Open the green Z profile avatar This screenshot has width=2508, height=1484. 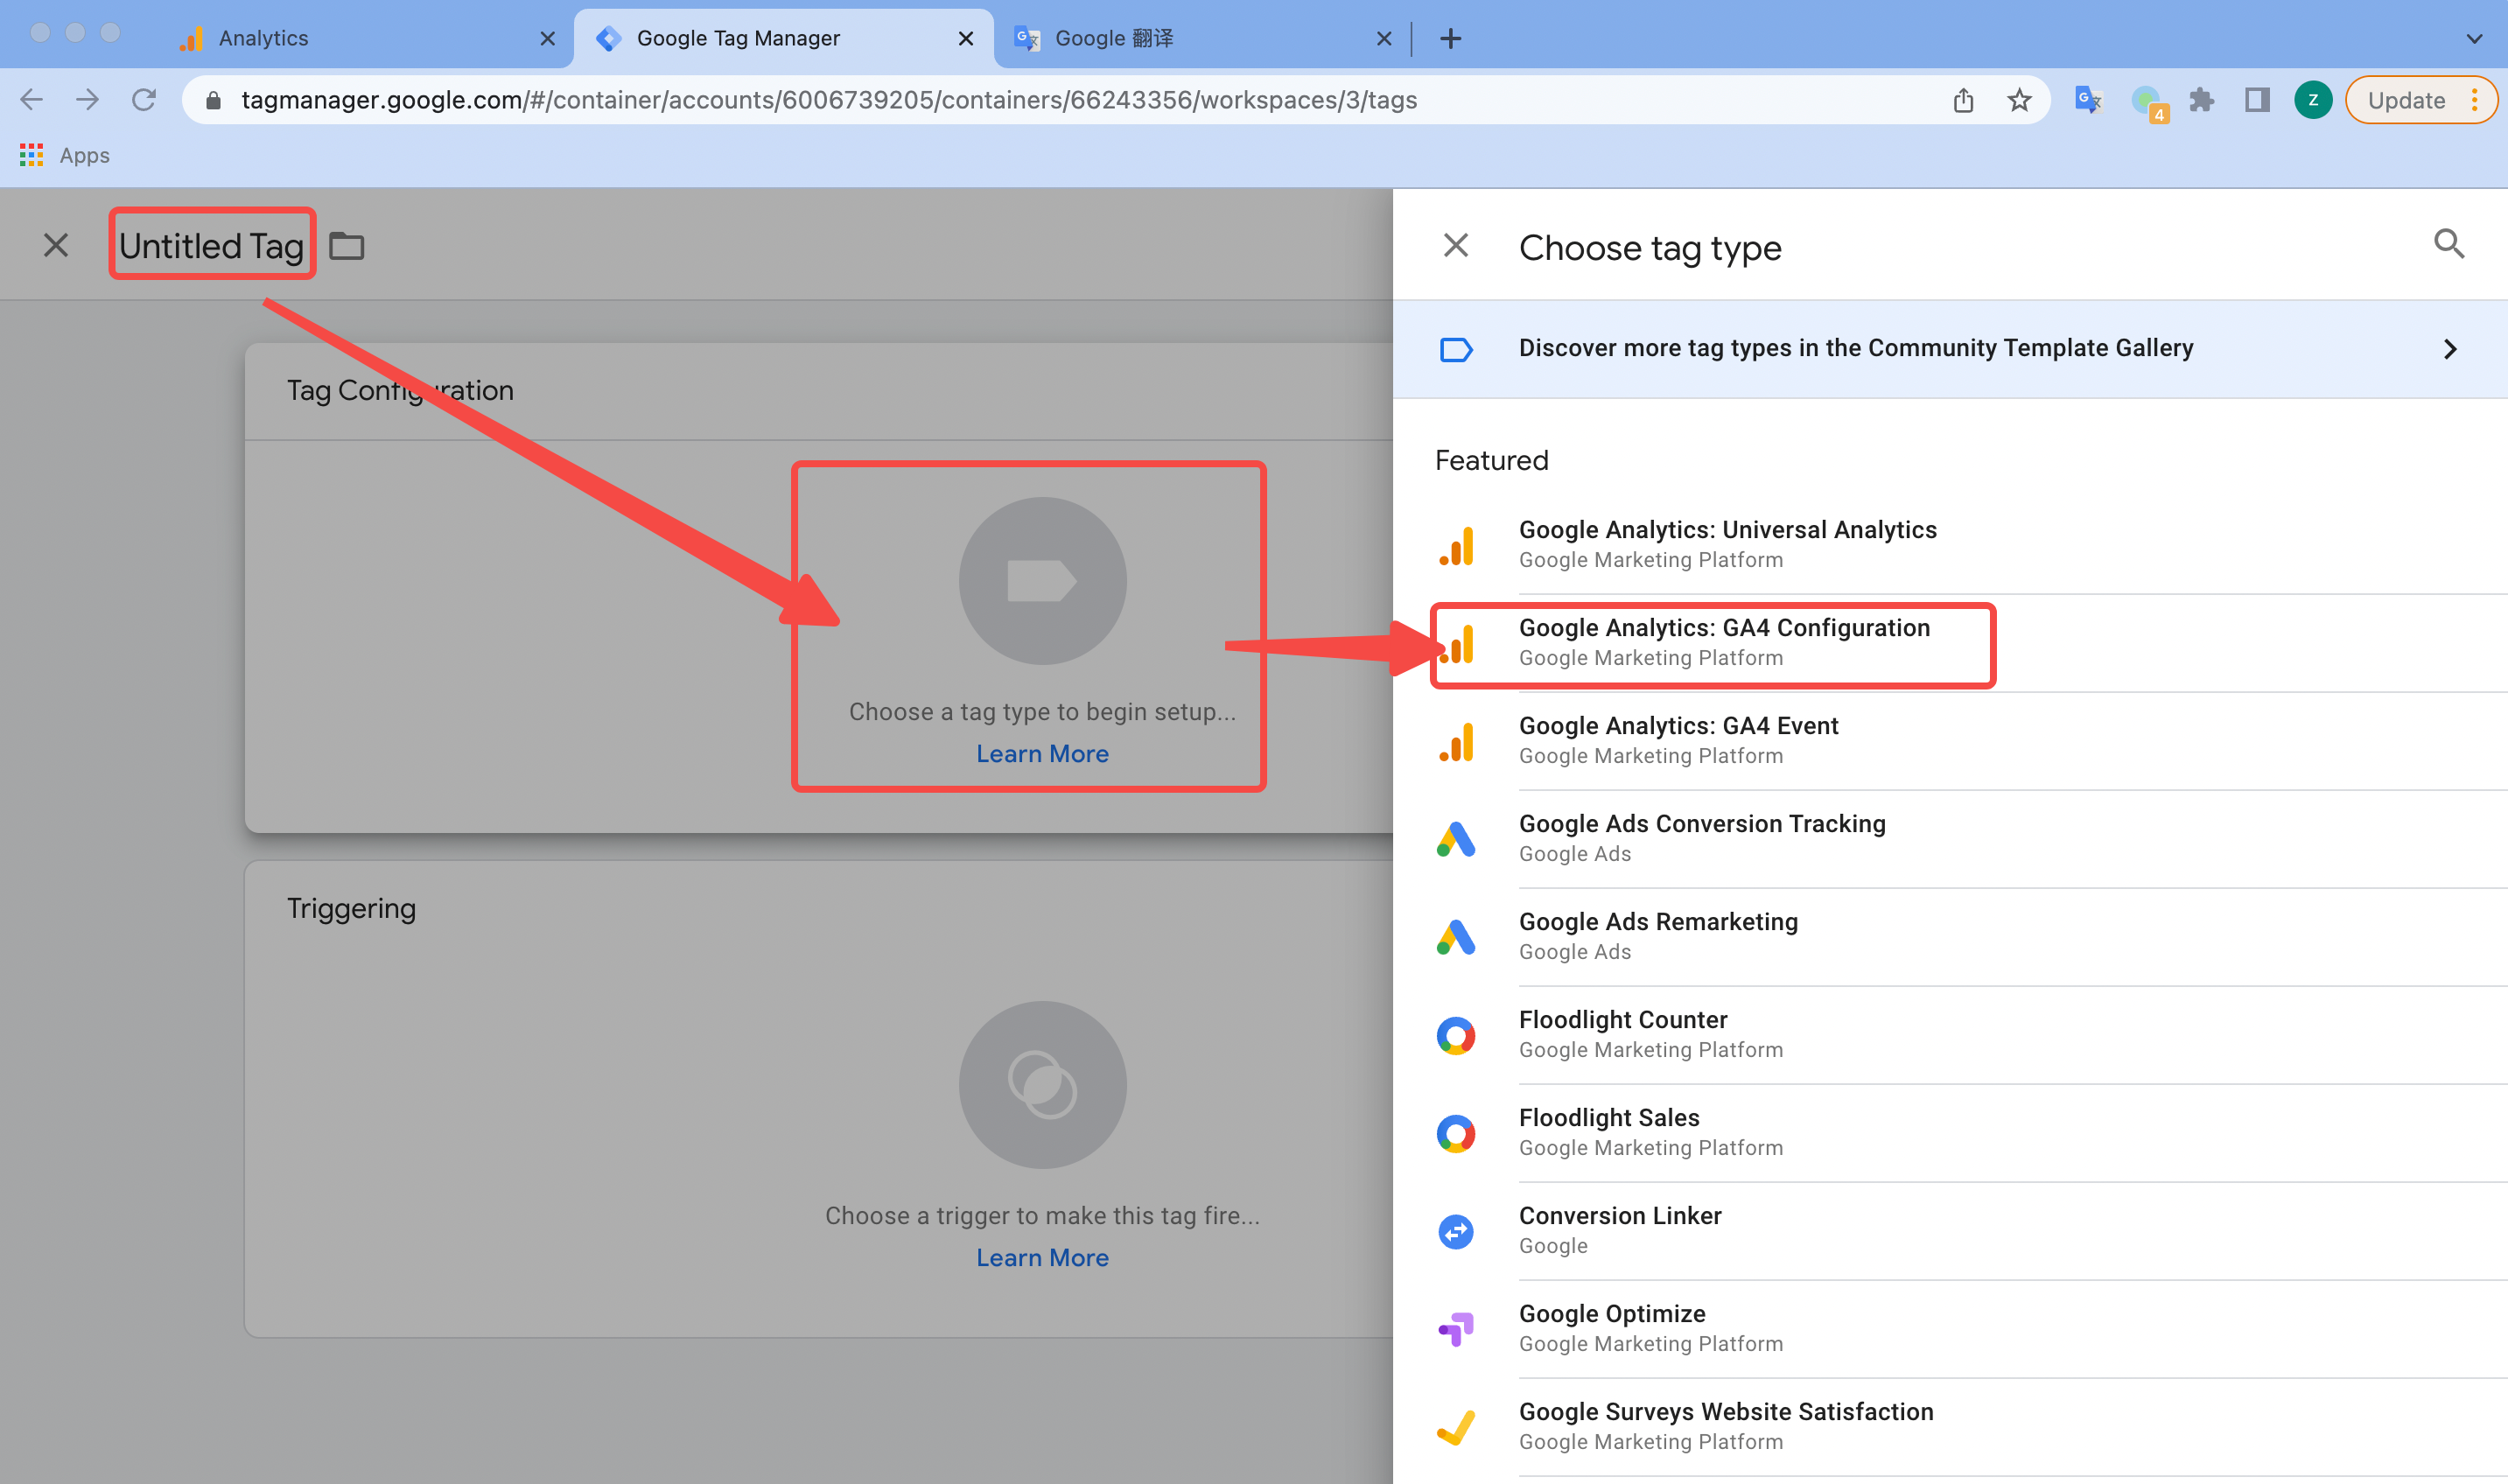coord(2312,100)
